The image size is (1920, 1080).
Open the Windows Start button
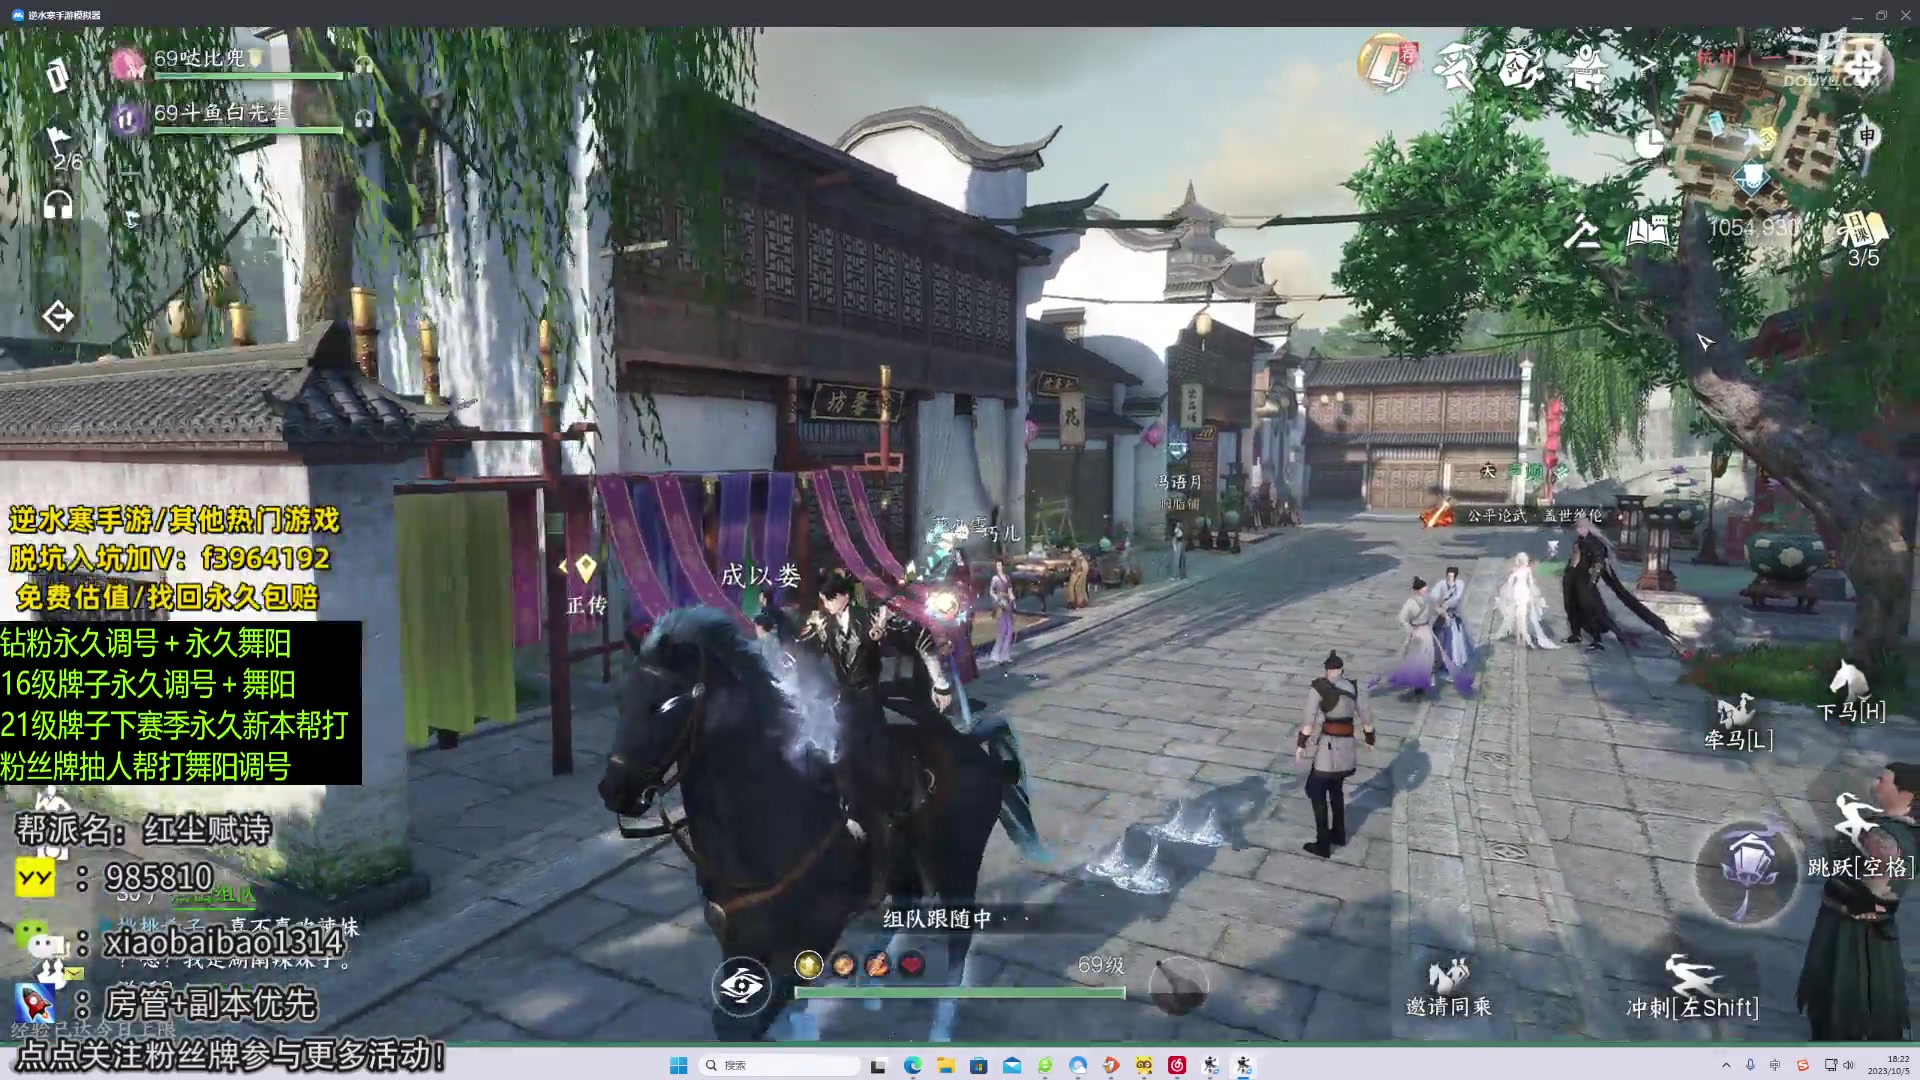pyautogui.click(x=678, y=1065)
